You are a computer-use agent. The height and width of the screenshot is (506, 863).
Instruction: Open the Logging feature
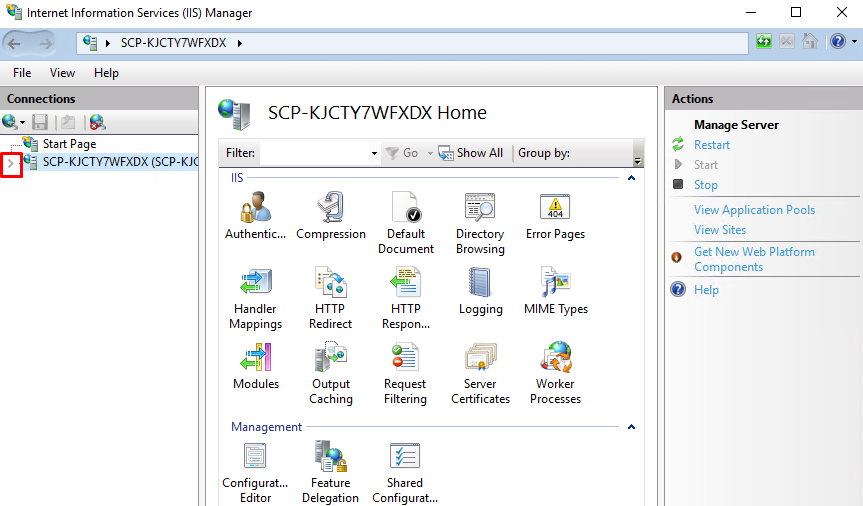(480, 291)
